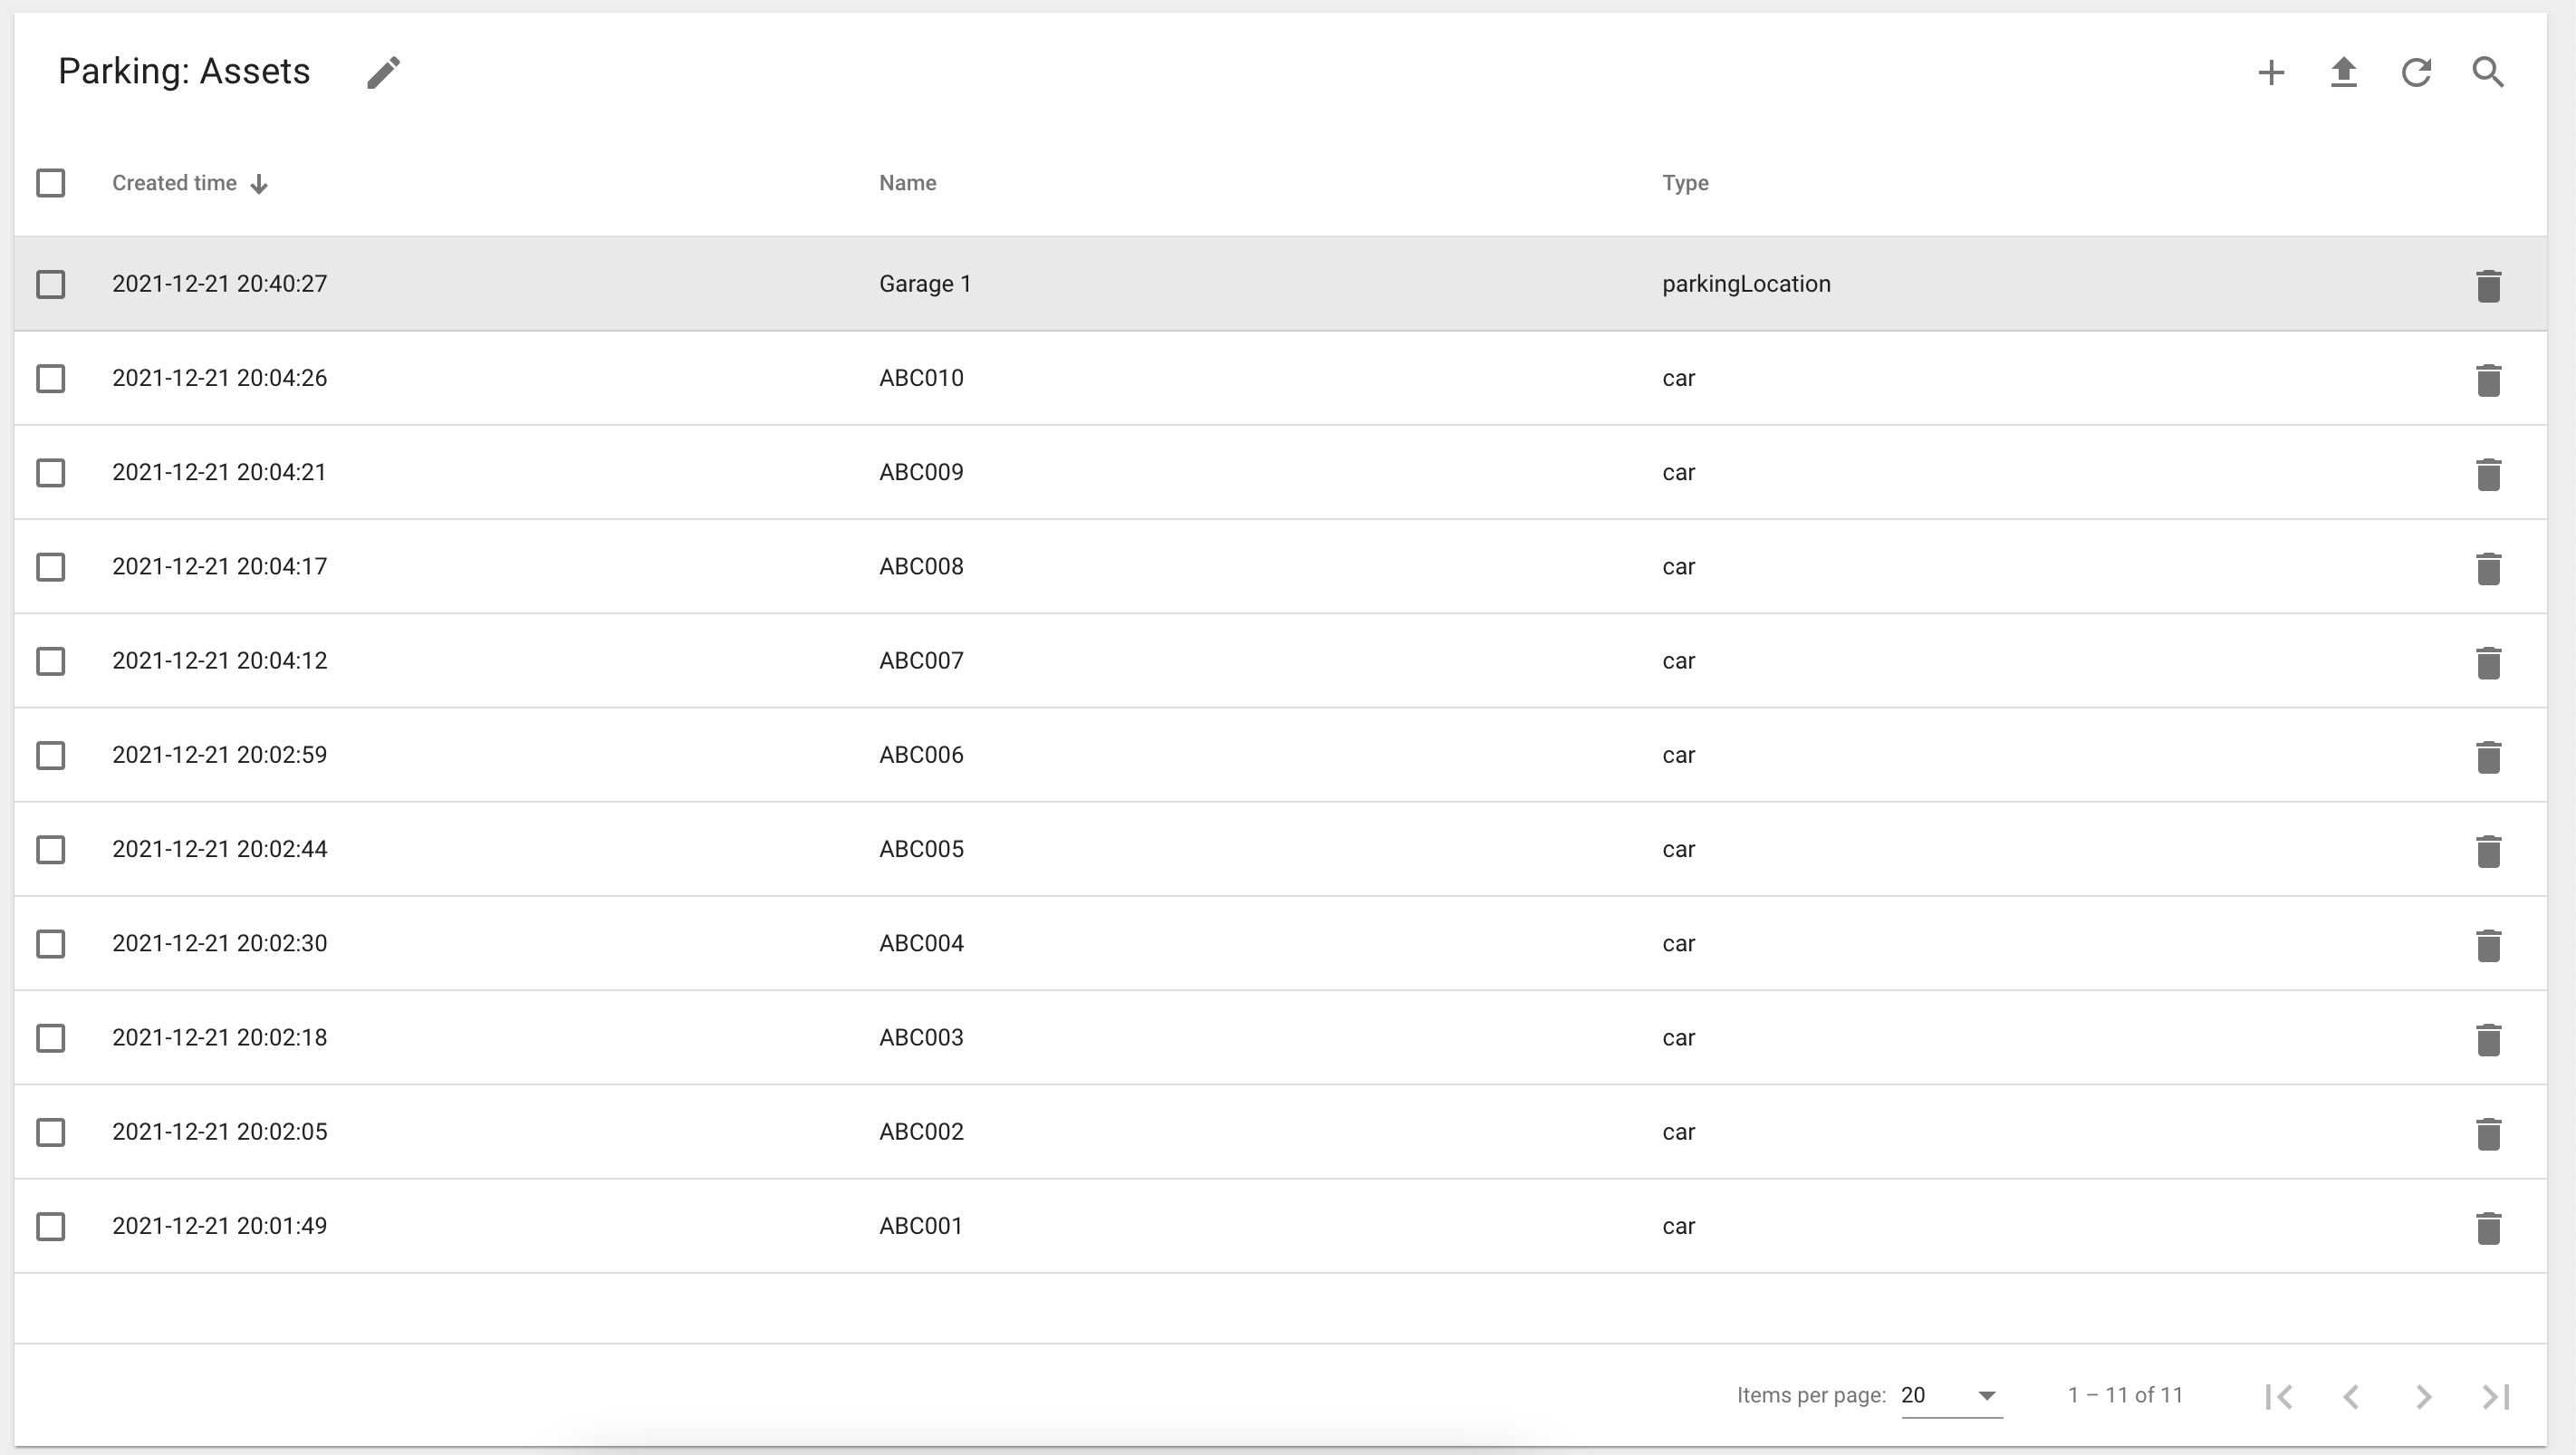Delete the ABC008 row
The height and width of the screenshot is (1455, 2576).
[2488, 567]
